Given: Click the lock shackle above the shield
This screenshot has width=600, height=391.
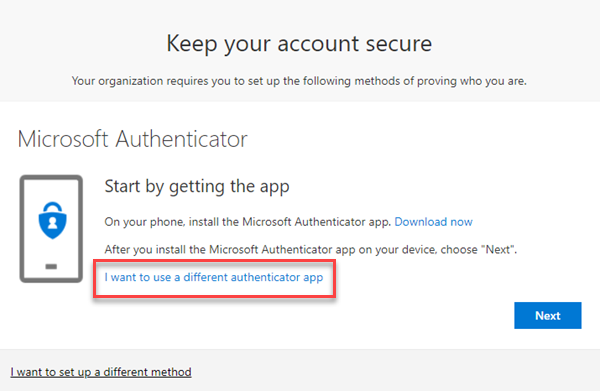Looking at the screenshot, I should pos(52,208).
